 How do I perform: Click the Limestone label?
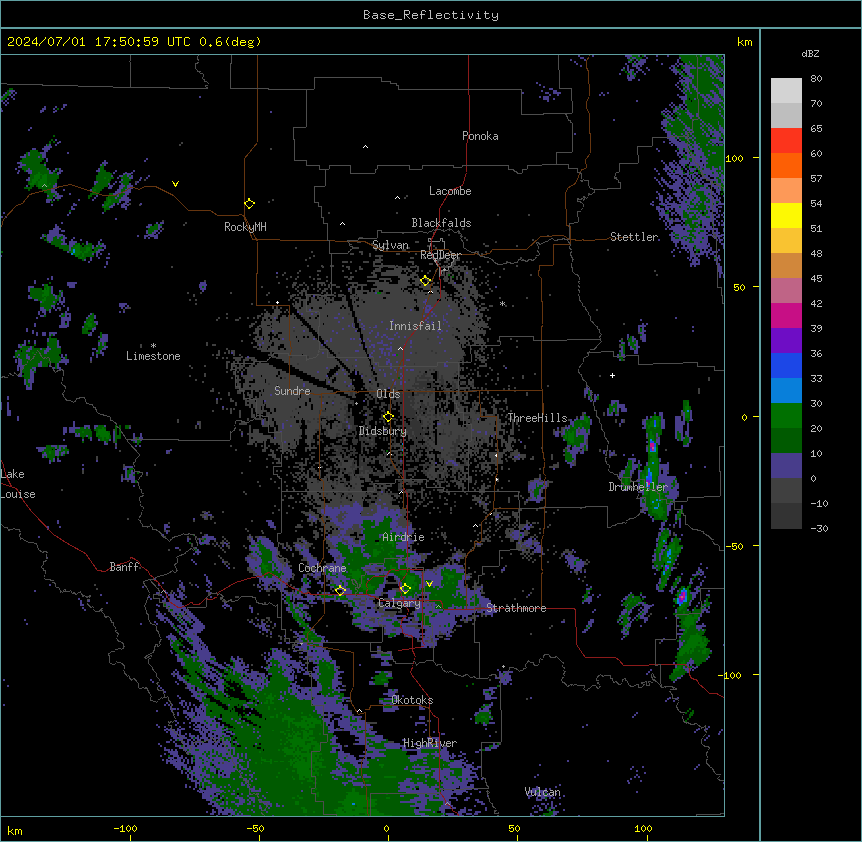153,356
